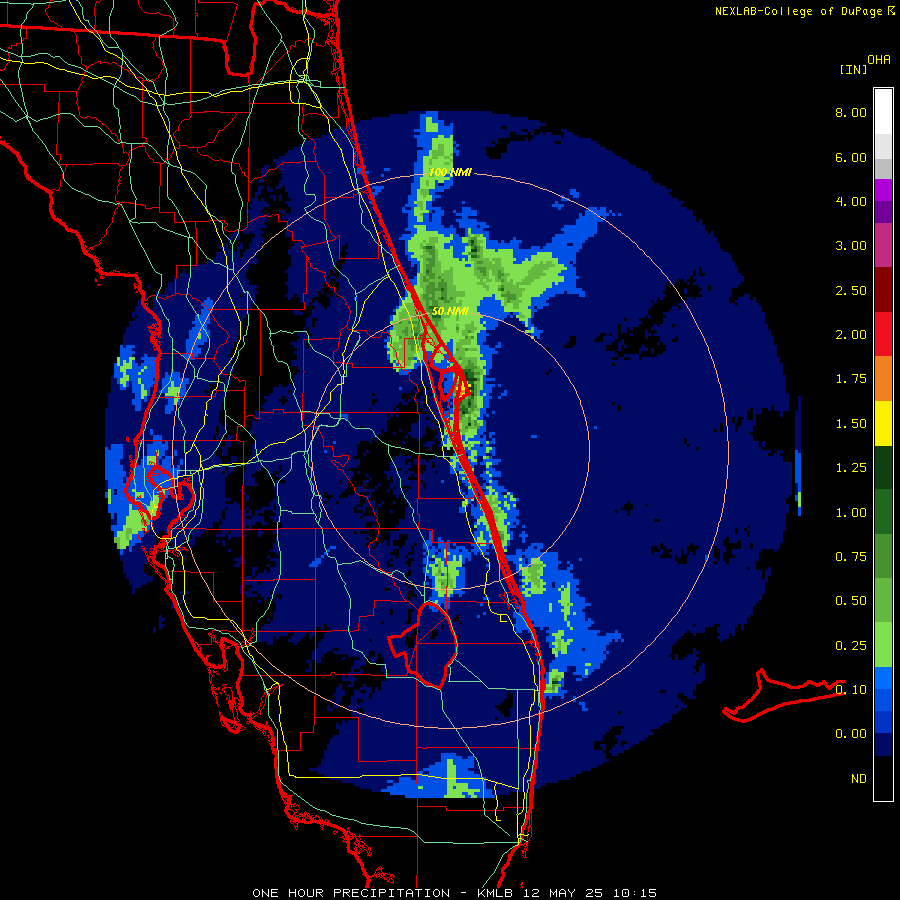Click the ND legend label

859,779
